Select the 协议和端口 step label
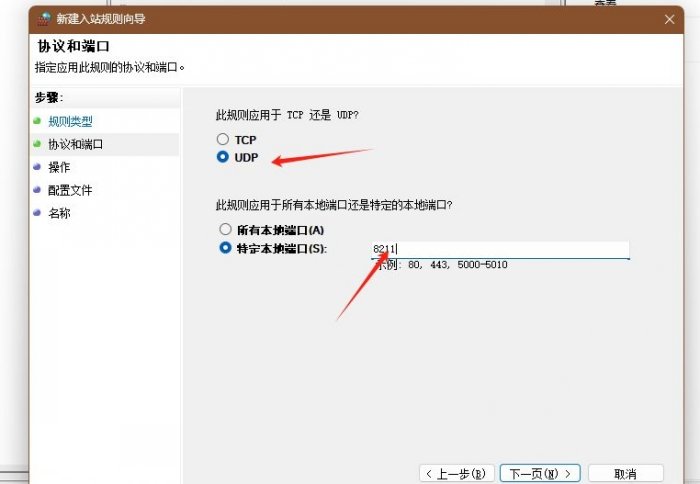The height and width of the screenshot is (484, 700). tap(76, 144)
